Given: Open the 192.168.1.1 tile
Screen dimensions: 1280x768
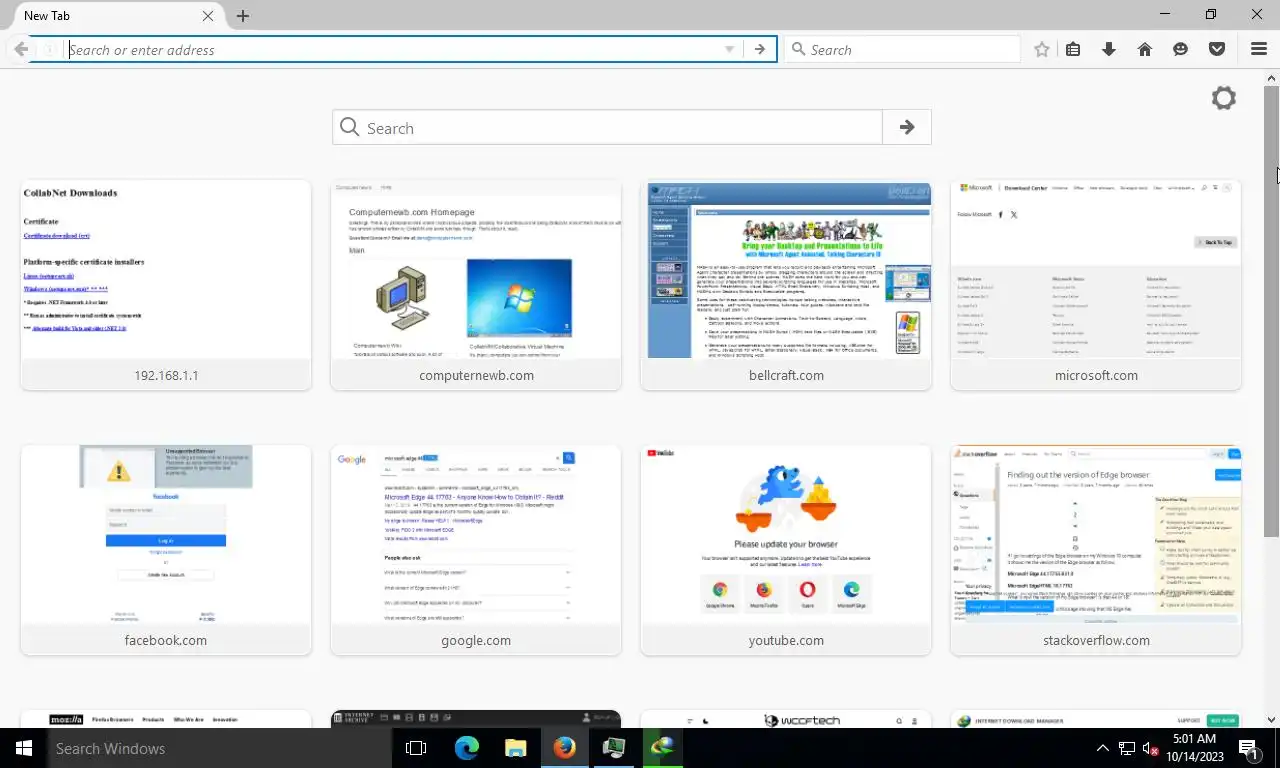Looking at the screenshot, I should click(166, 285).
